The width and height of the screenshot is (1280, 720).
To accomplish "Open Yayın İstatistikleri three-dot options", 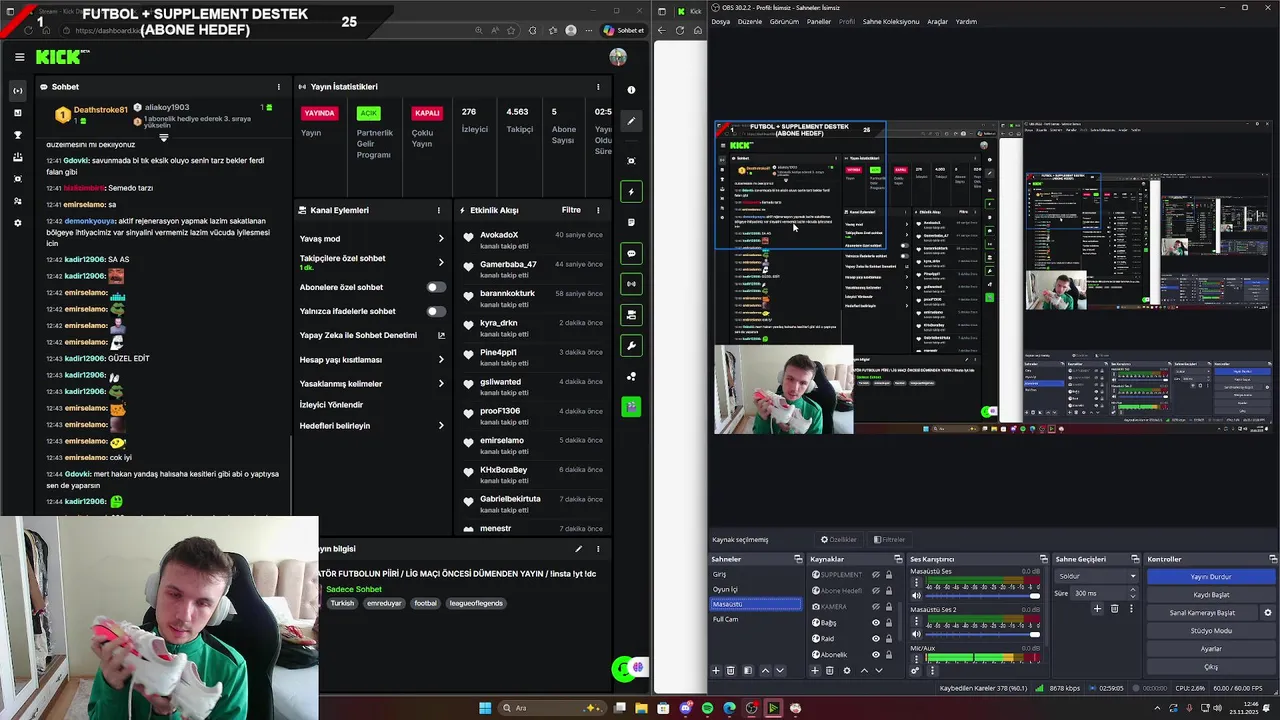I will click(x=598, y=87).
